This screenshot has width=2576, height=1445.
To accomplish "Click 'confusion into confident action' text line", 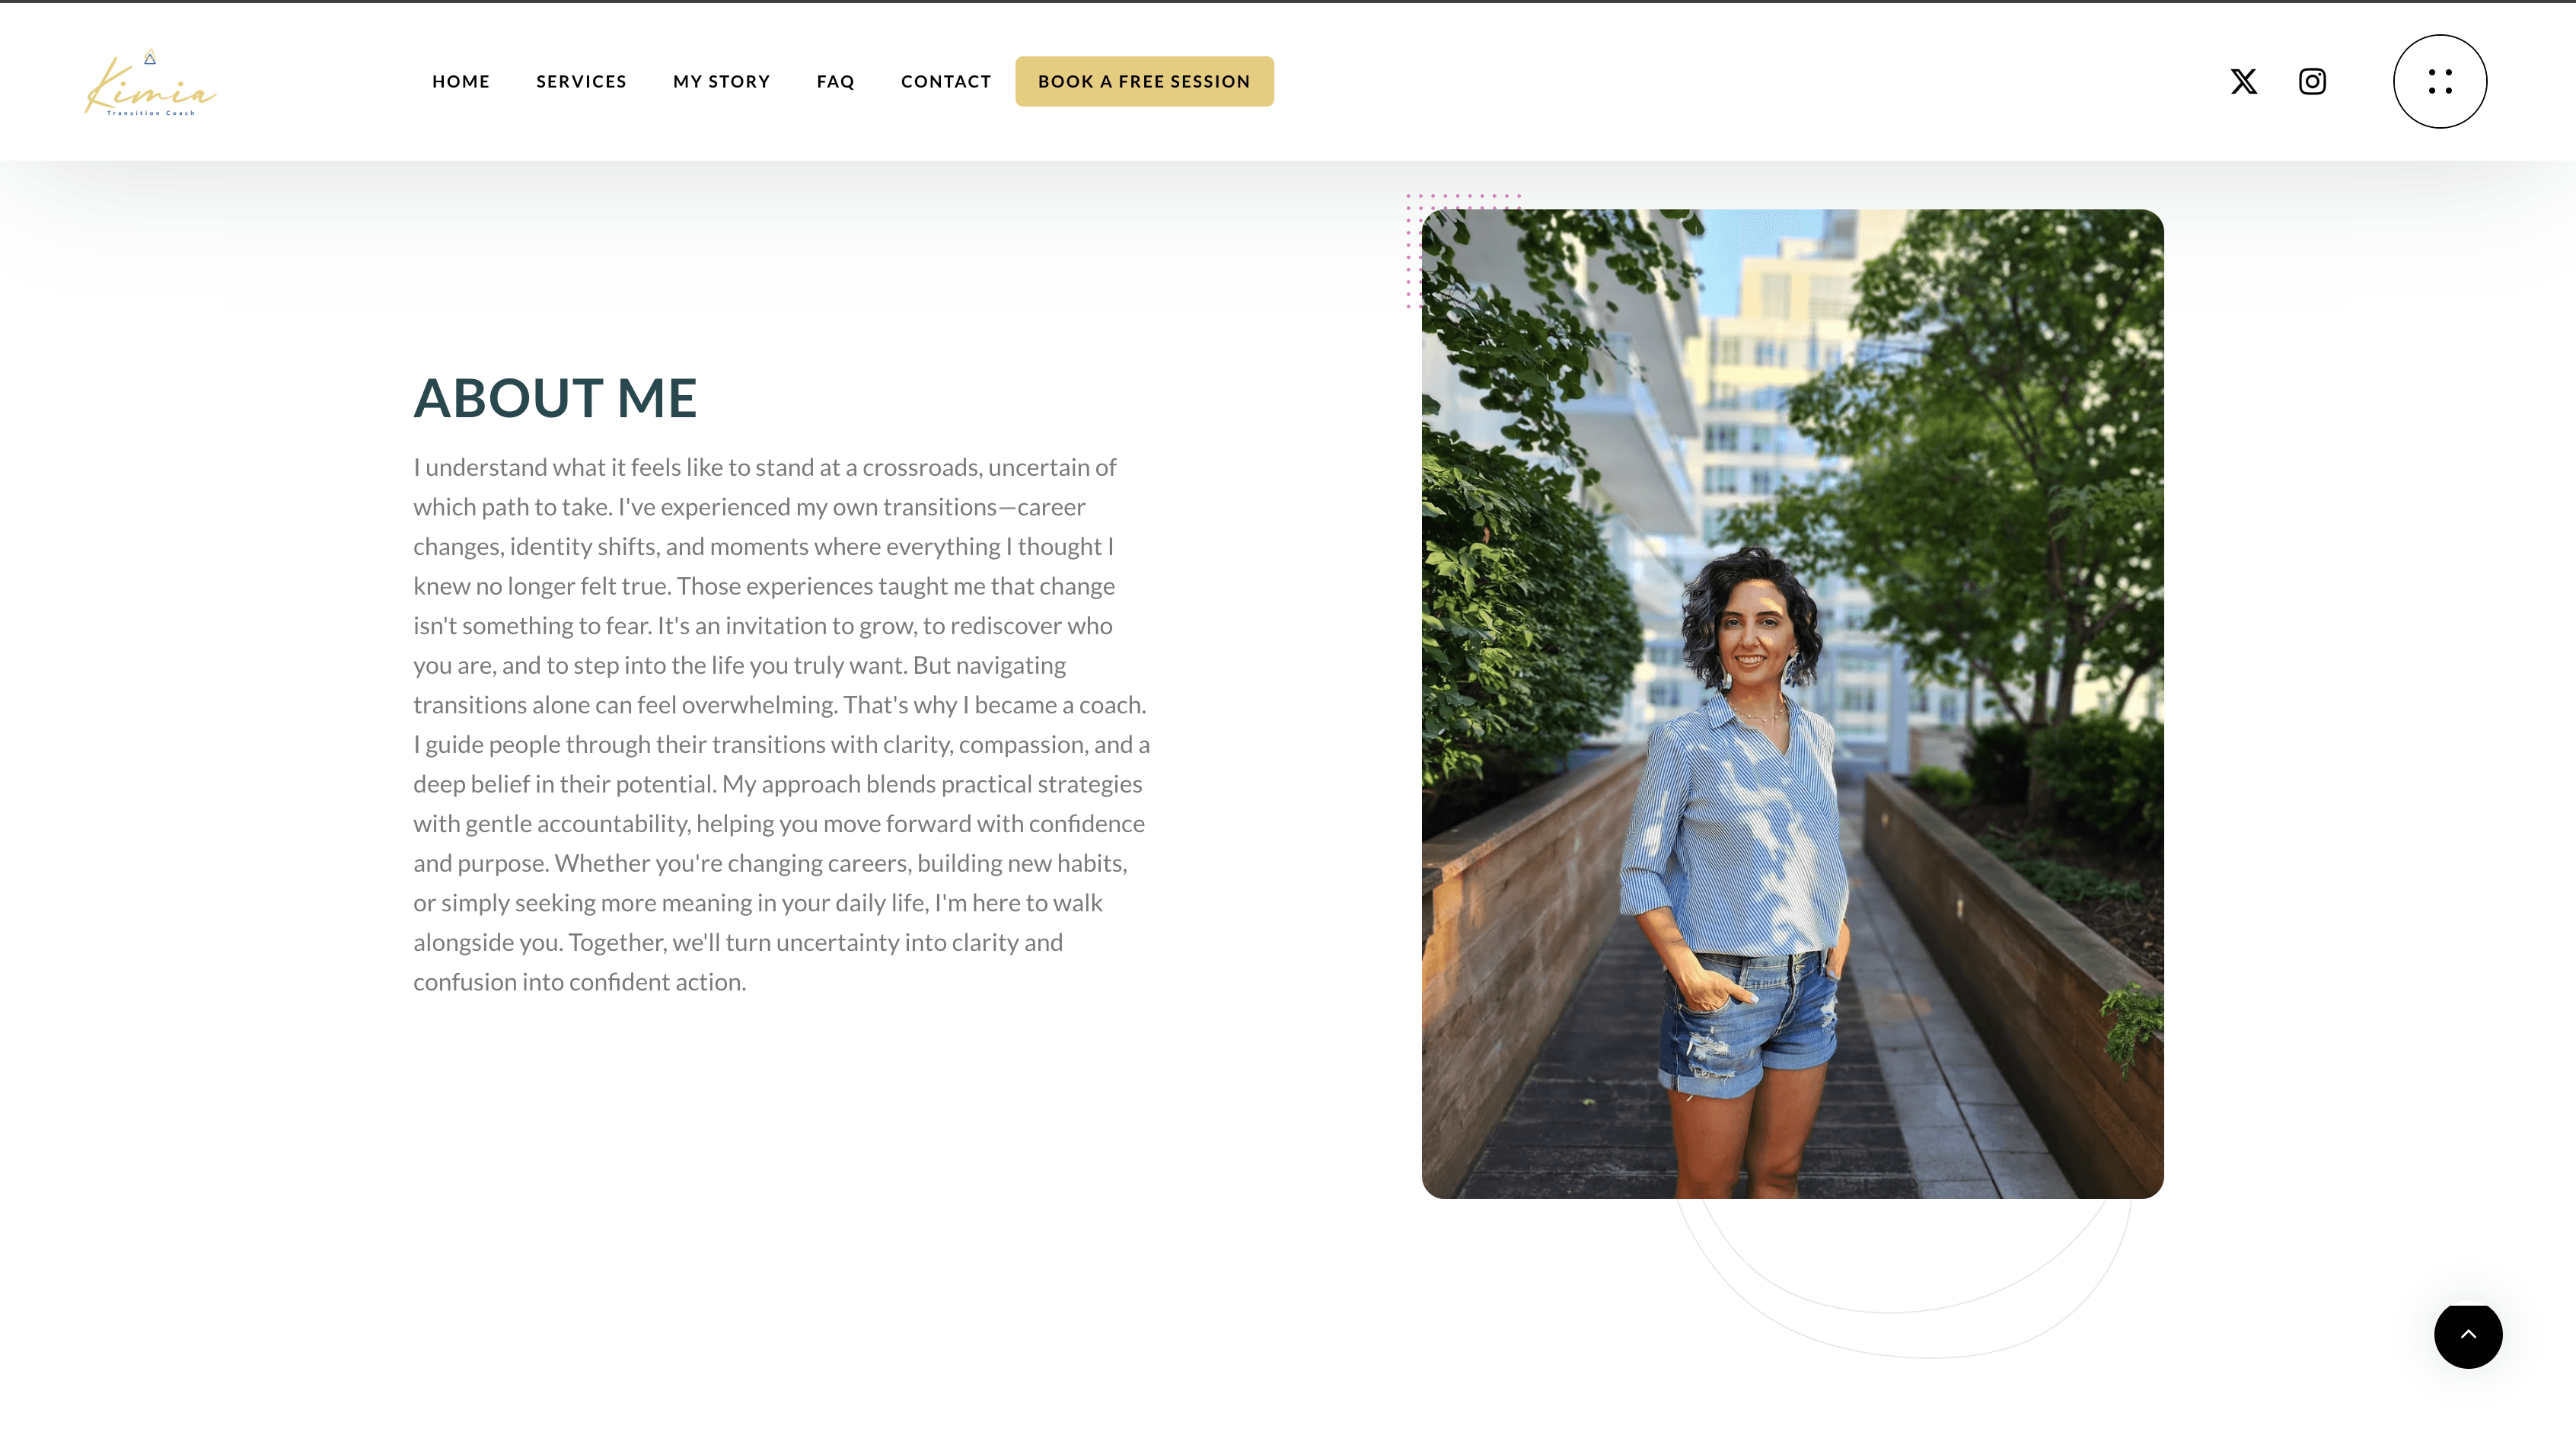I will tap(580, 982).
